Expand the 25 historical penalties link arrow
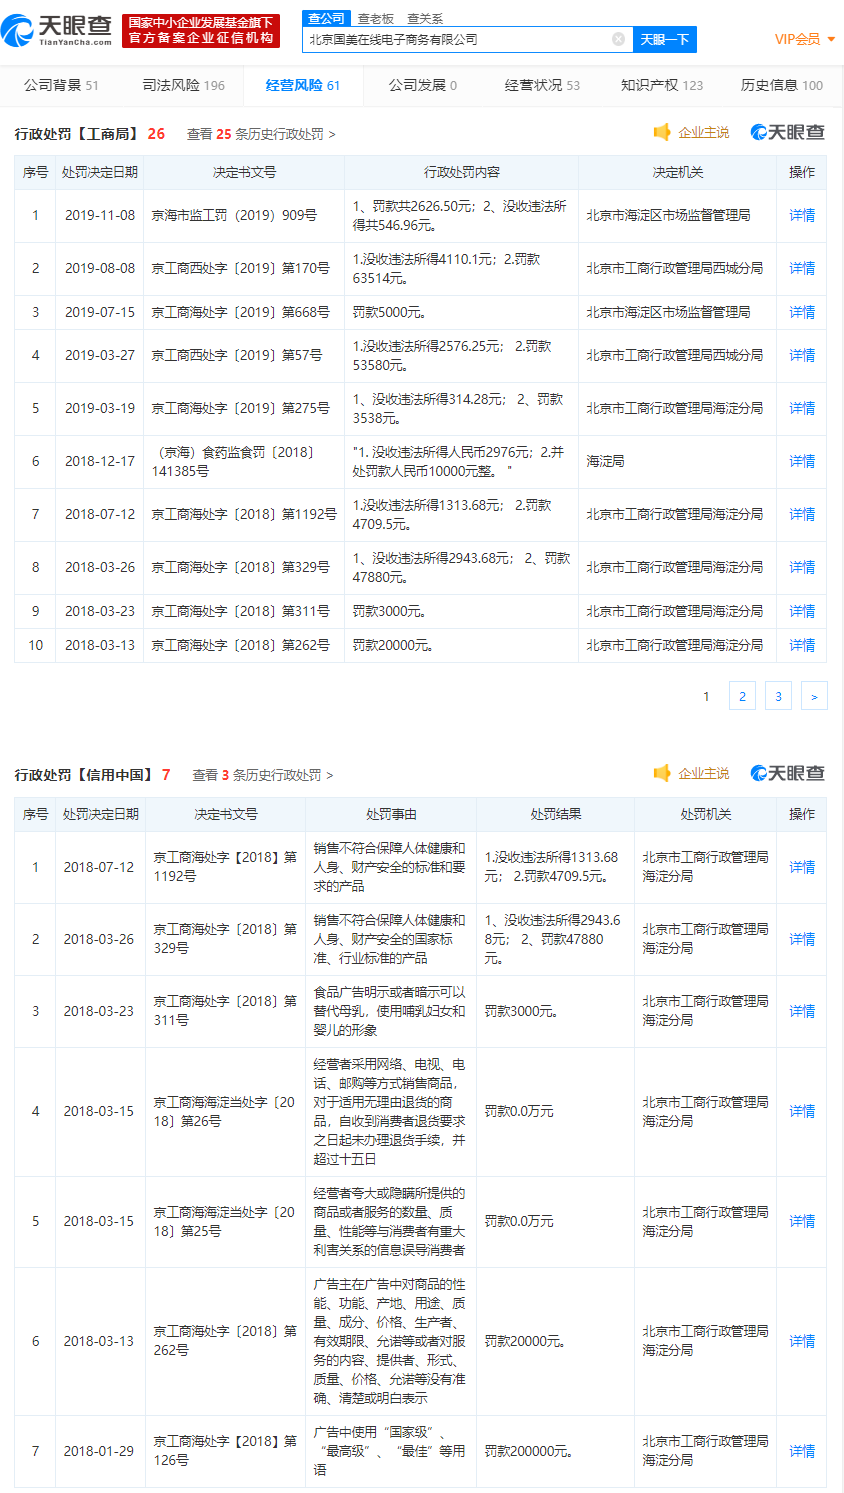This screenshot has width=844, height=1493. [x=332, y=134]
